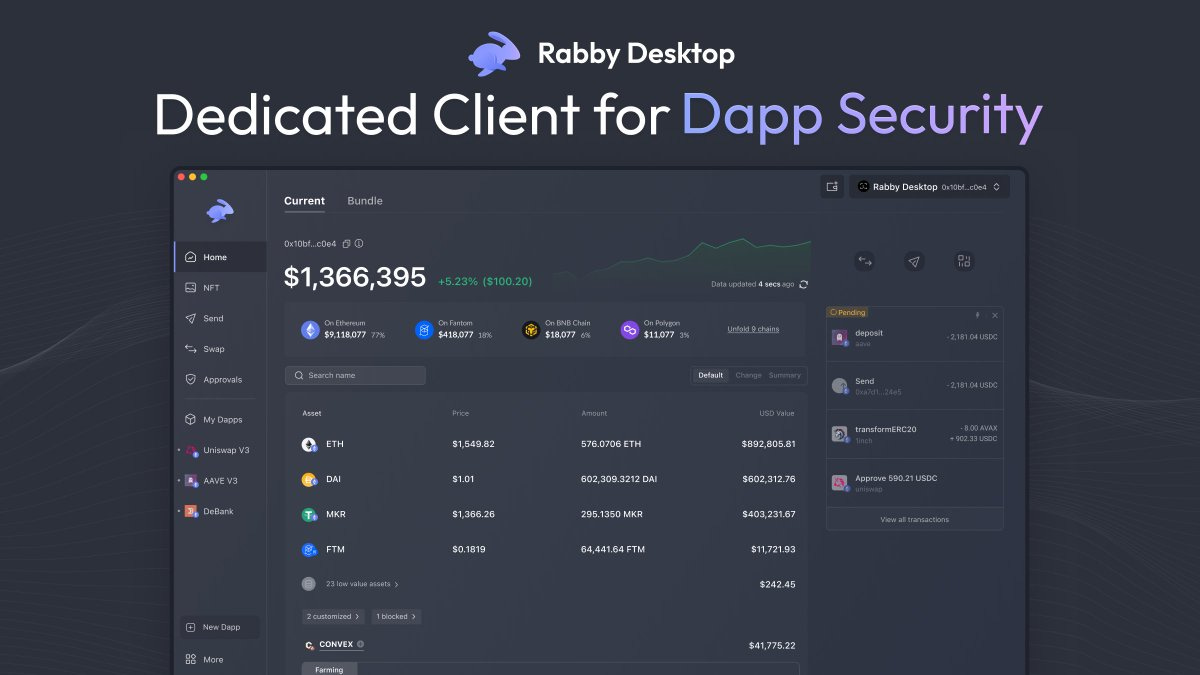This screenshot has width=1200, height=675.
Task: Select the BNB Chain balance
Action: pos(557,330)
